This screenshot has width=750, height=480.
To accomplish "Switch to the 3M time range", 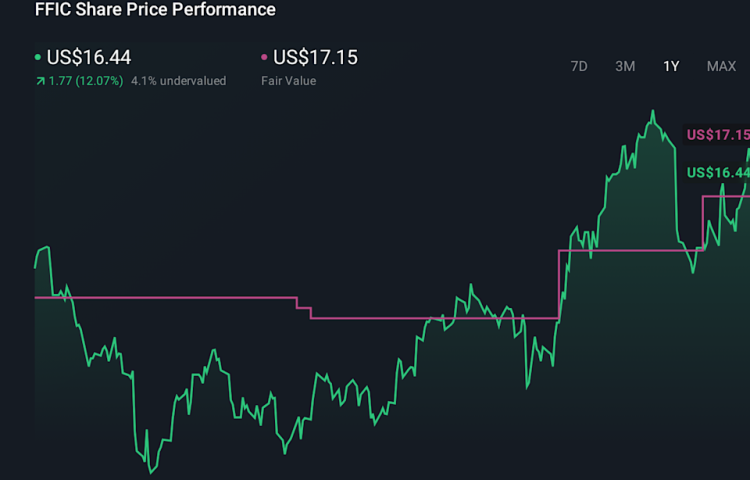I will [625, 66].
